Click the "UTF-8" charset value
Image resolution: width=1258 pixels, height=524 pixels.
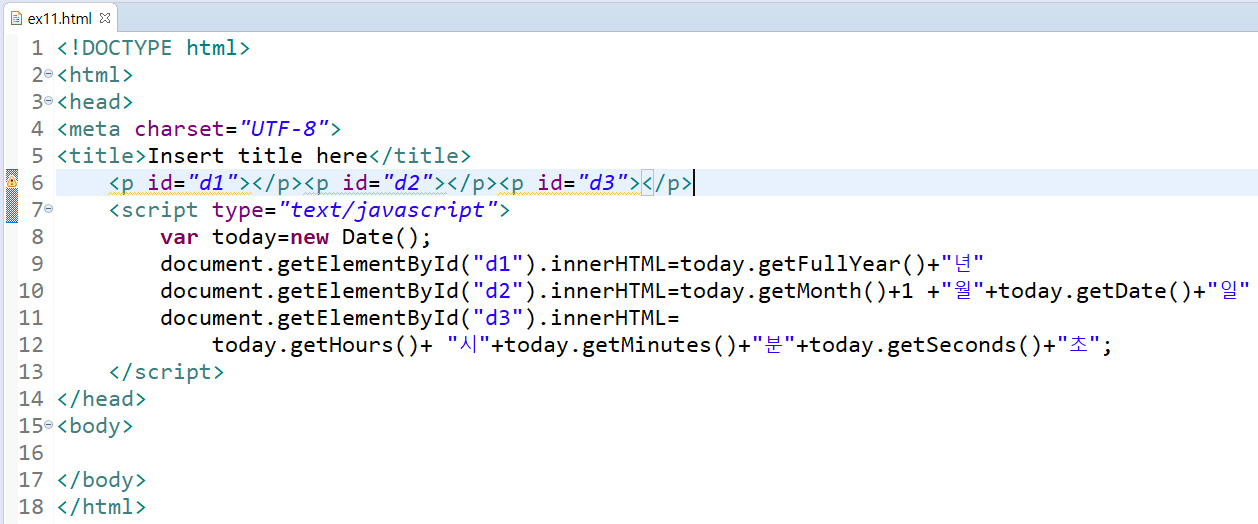[x=283, y=128]
